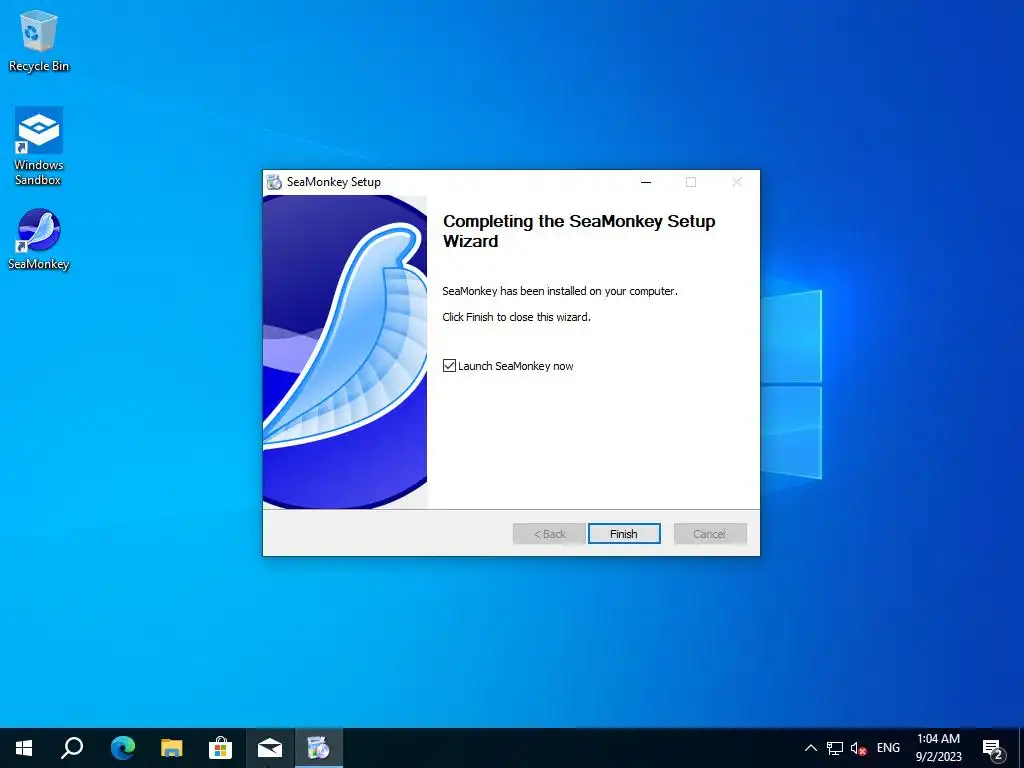Click the greyed Back button
The height and width of the screenshot is (768, 1024).
(549, 534)
